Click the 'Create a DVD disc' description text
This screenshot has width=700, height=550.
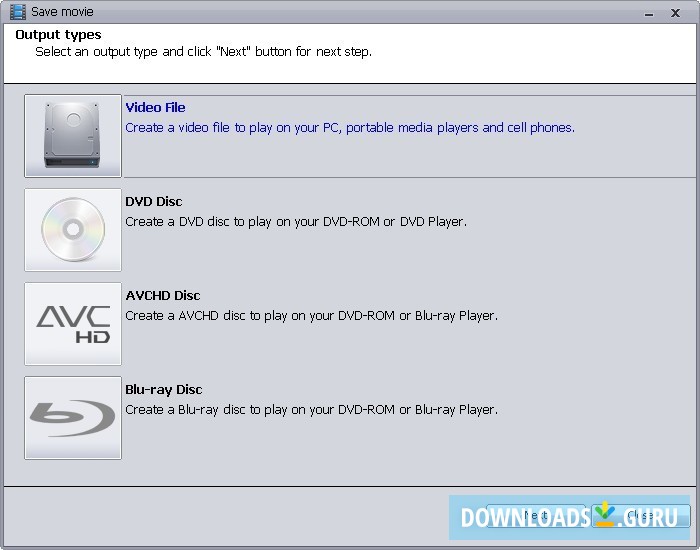[x=296, y=222]
